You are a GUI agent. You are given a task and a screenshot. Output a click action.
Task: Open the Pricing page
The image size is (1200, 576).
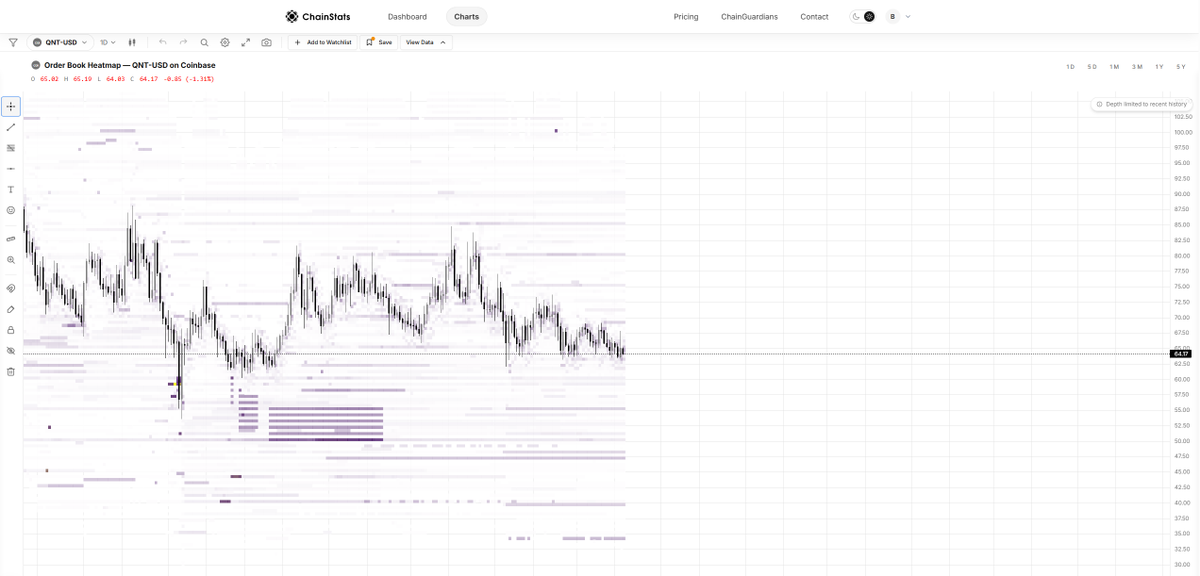(x=686, y=17)
